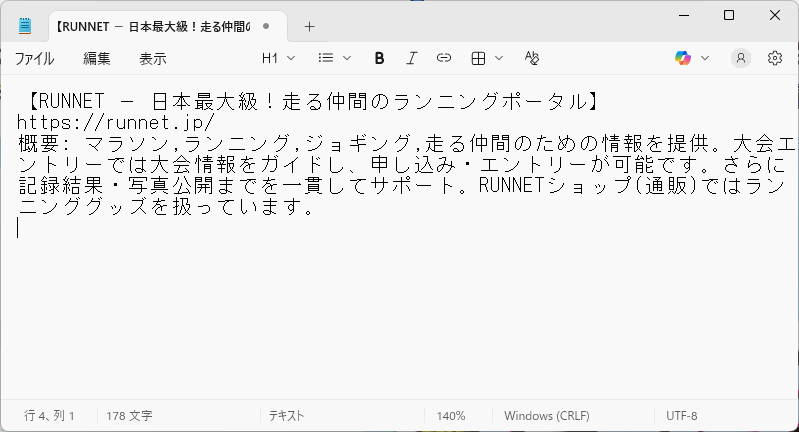This screenshot has height=432, width=799.
Task: Expand the Copilot dropdown chevron
Action: (x=705, y=58)
